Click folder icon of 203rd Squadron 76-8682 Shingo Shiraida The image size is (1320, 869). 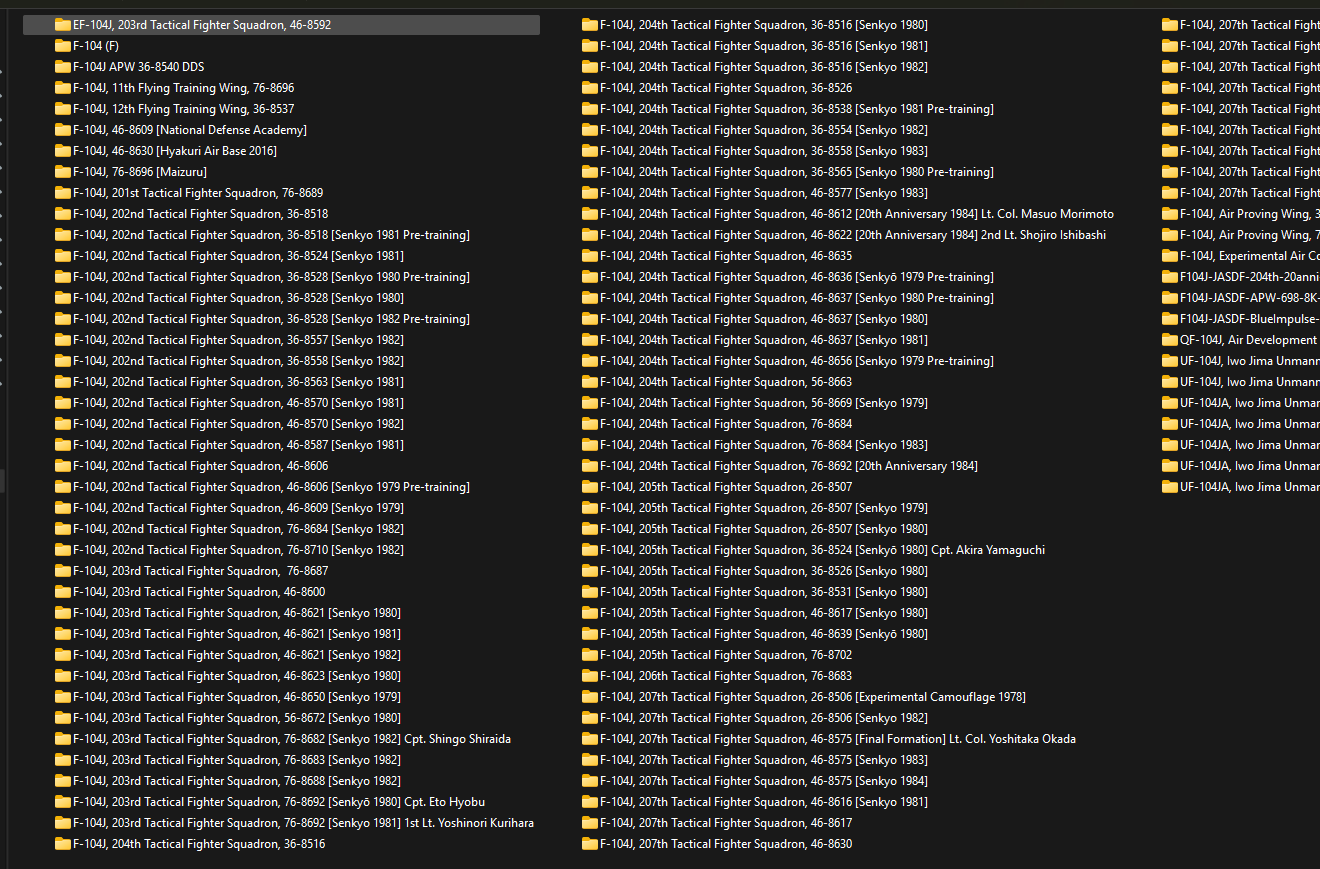click(x=63, y=739)
